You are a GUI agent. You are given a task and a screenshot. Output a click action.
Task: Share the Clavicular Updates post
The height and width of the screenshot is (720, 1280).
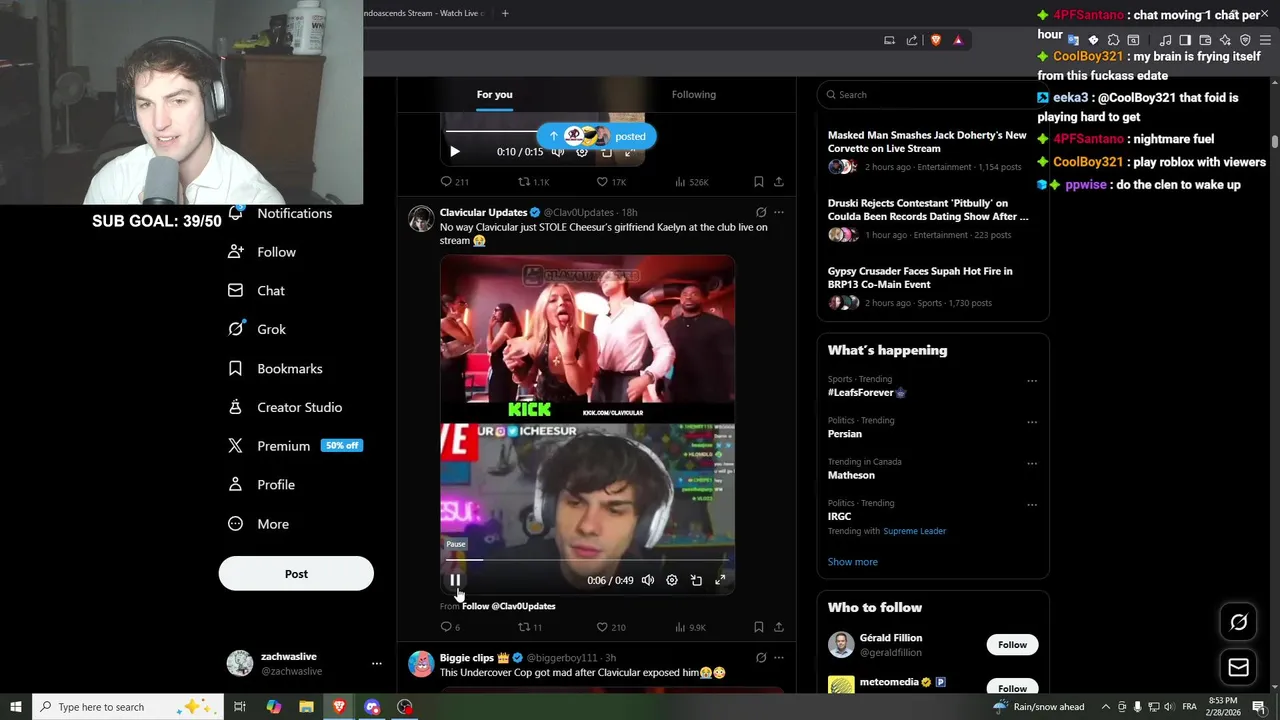[779, 627]
